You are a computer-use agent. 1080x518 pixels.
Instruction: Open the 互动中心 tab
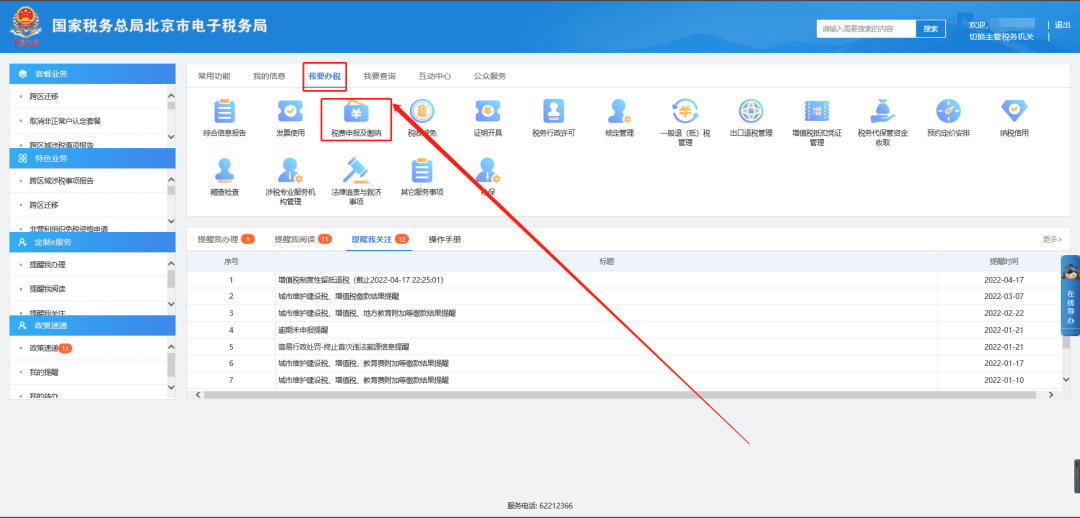(435, 76)
